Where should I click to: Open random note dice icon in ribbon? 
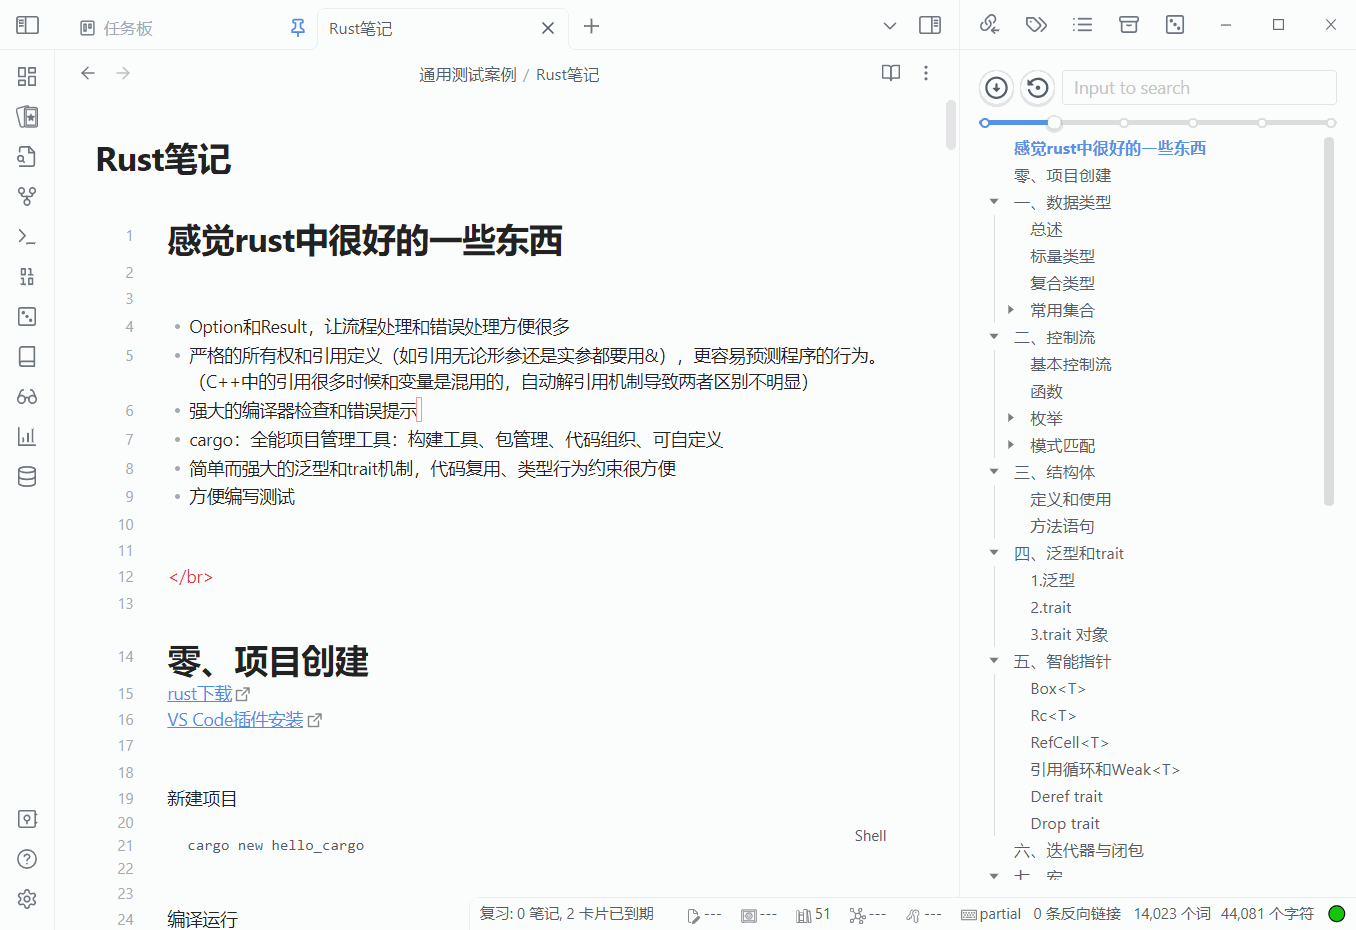27,316
